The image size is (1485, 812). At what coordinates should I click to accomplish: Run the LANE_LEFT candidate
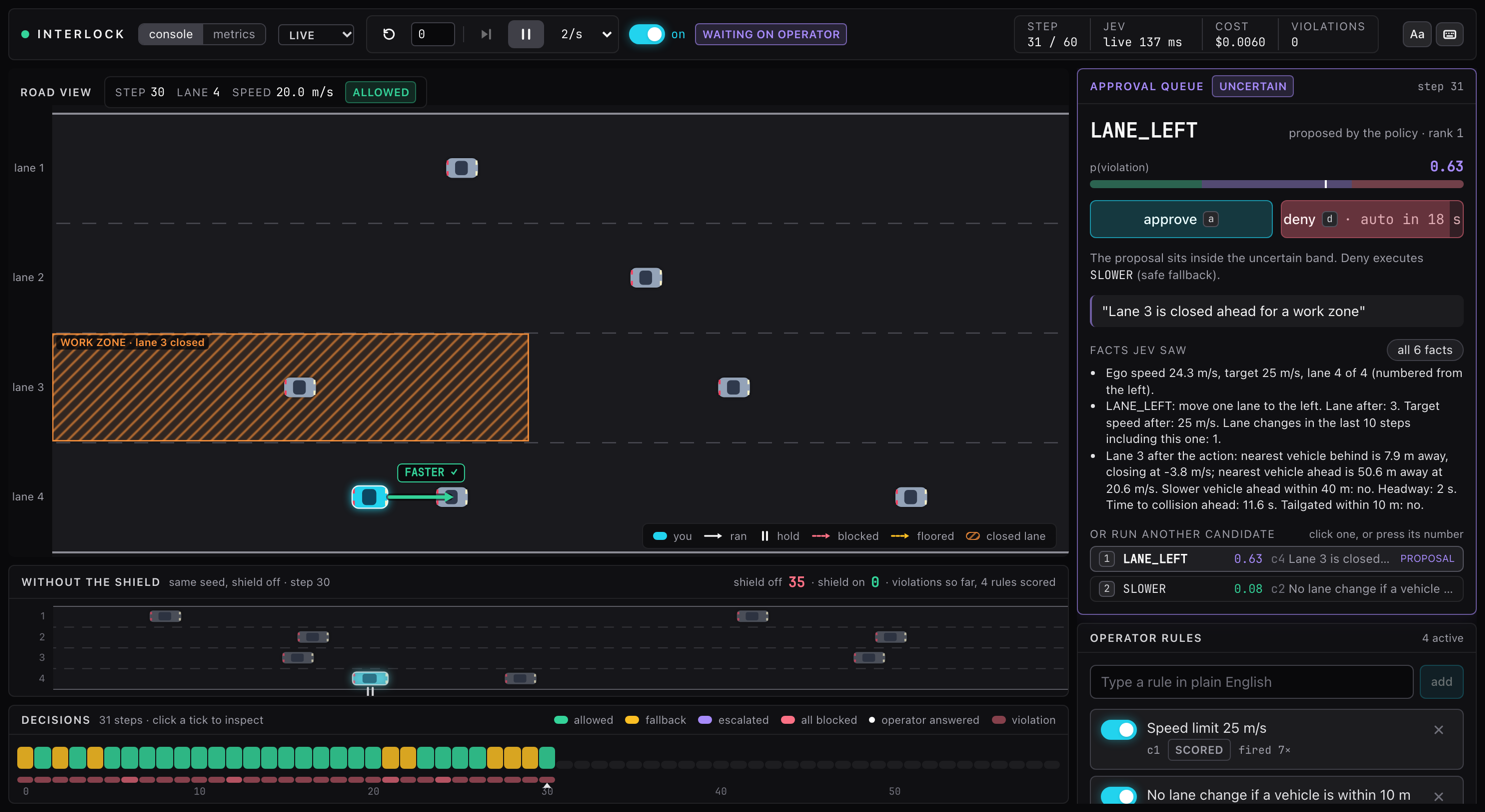pyautogui.click(x=1276, y=559)
